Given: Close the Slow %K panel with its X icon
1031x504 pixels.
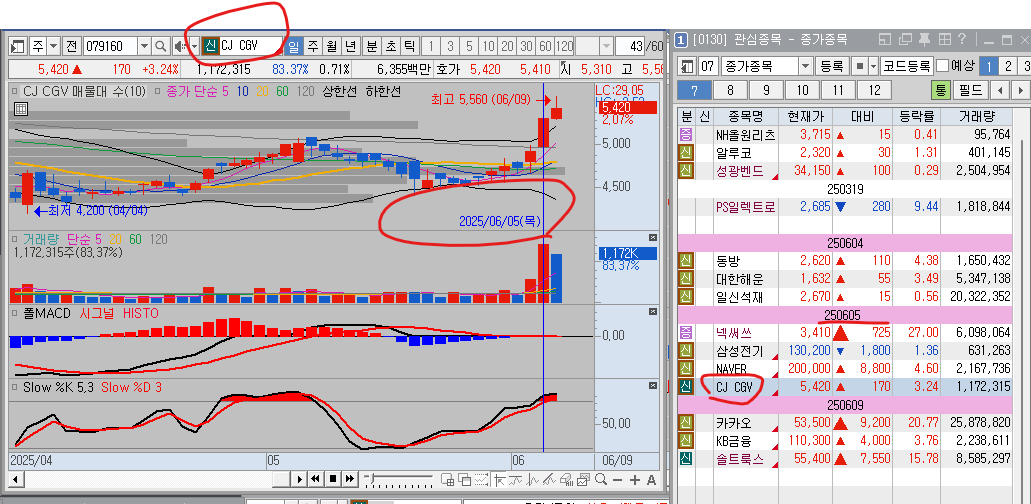Looking at the screenshot, I should (x=653, y=384).
